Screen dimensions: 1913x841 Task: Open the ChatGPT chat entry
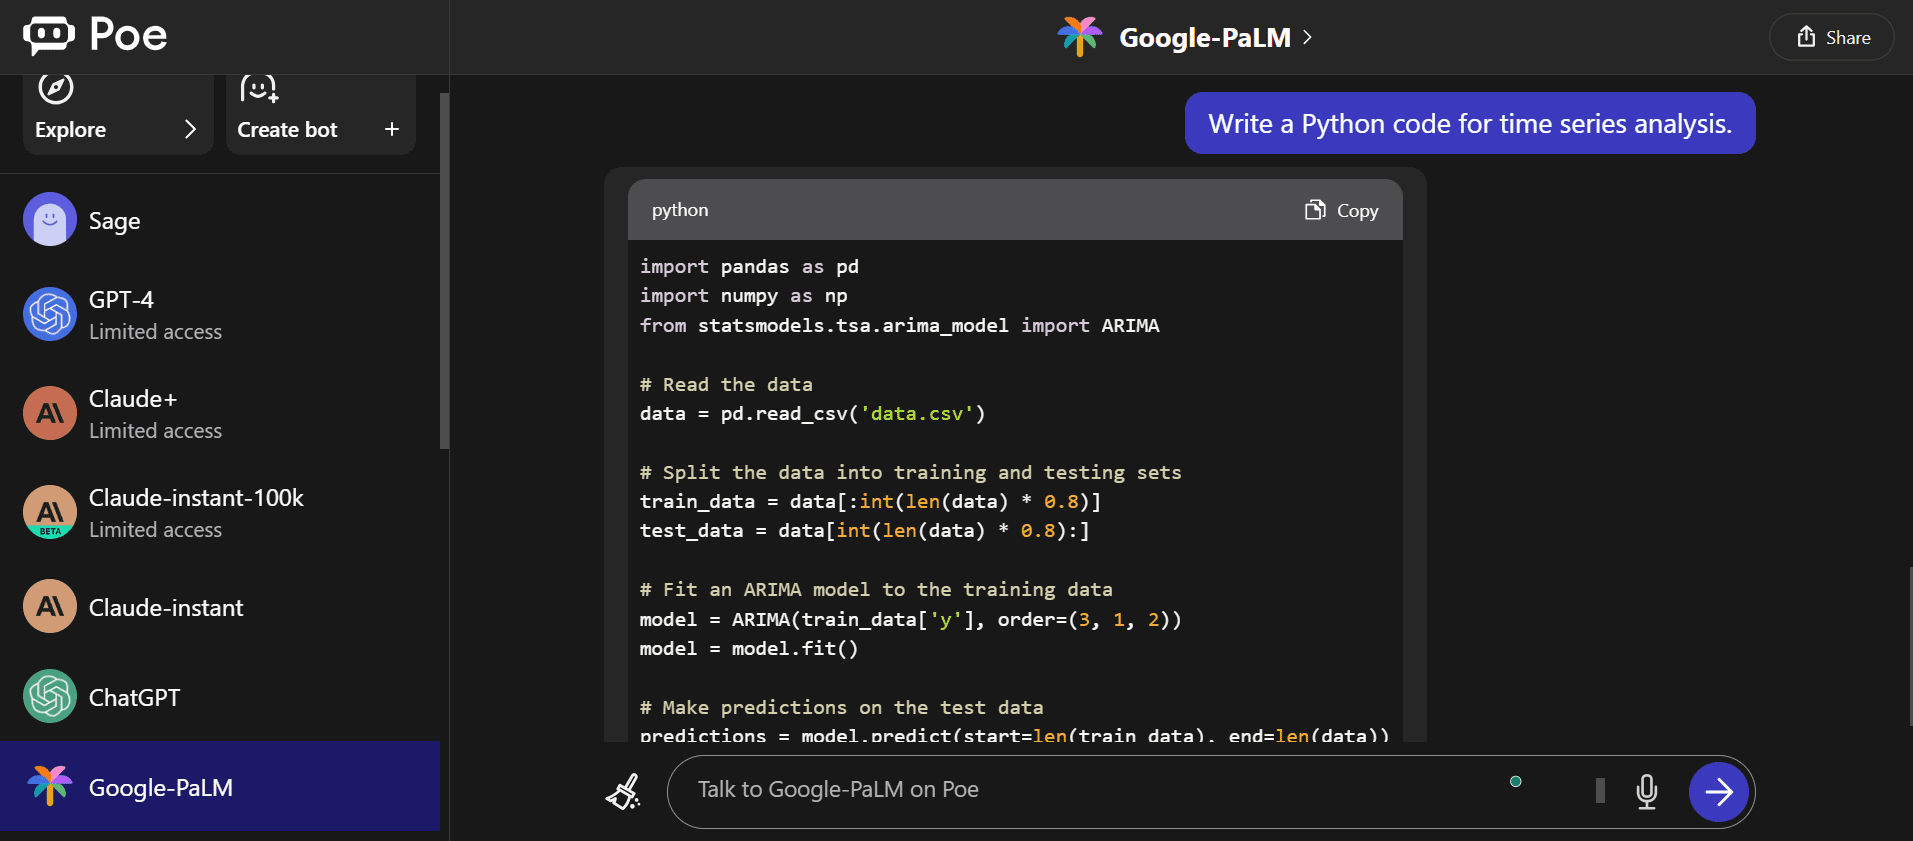point(220,697)
